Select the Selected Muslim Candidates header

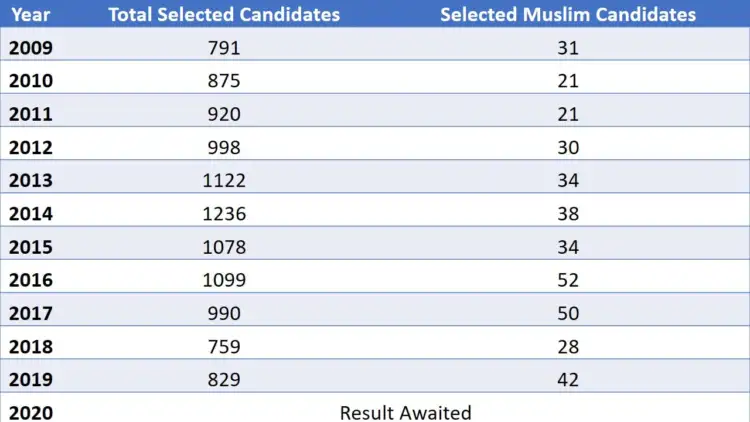[x=568, y=14]
